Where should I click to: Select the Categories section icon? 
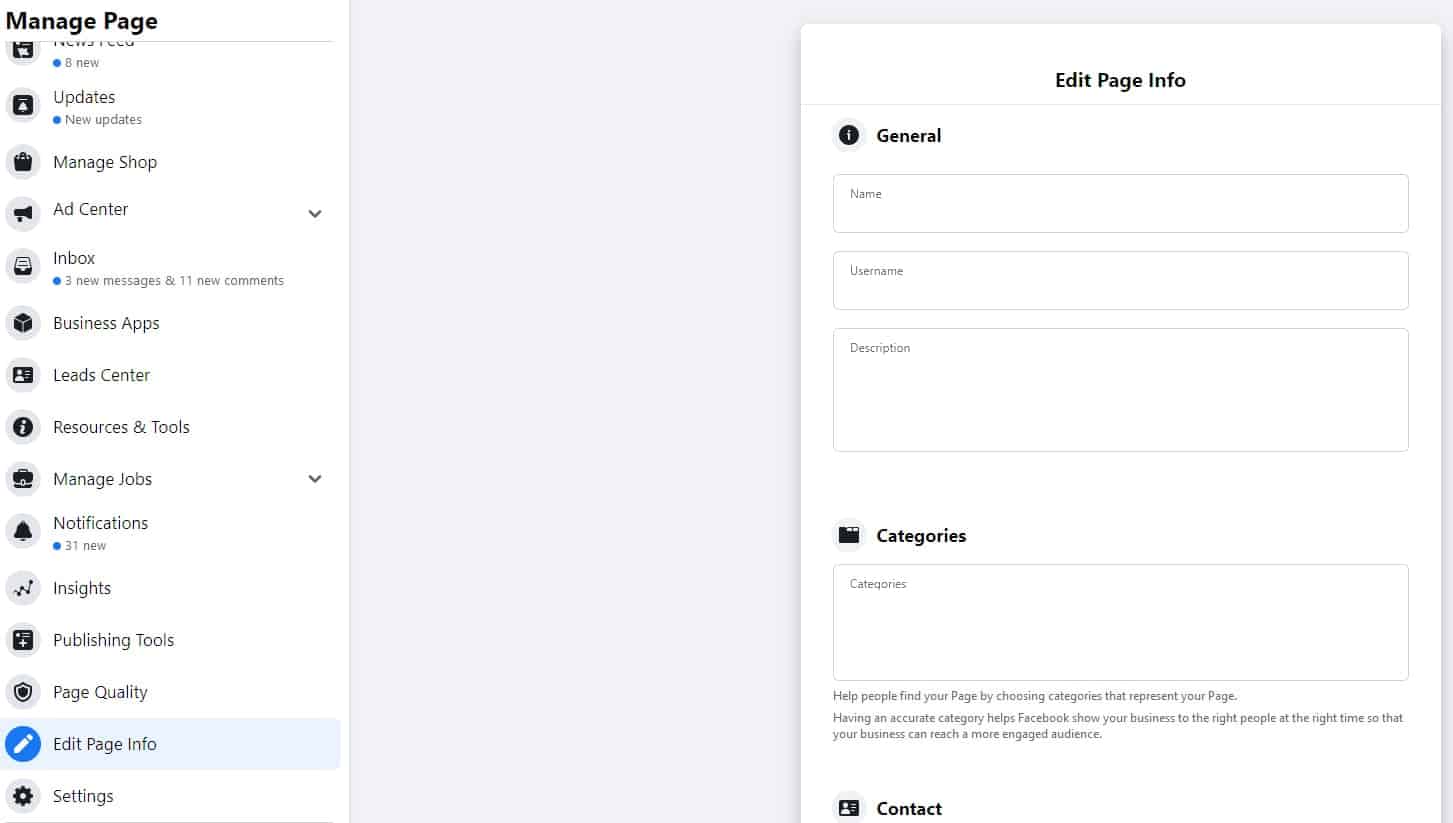(848, 535)
